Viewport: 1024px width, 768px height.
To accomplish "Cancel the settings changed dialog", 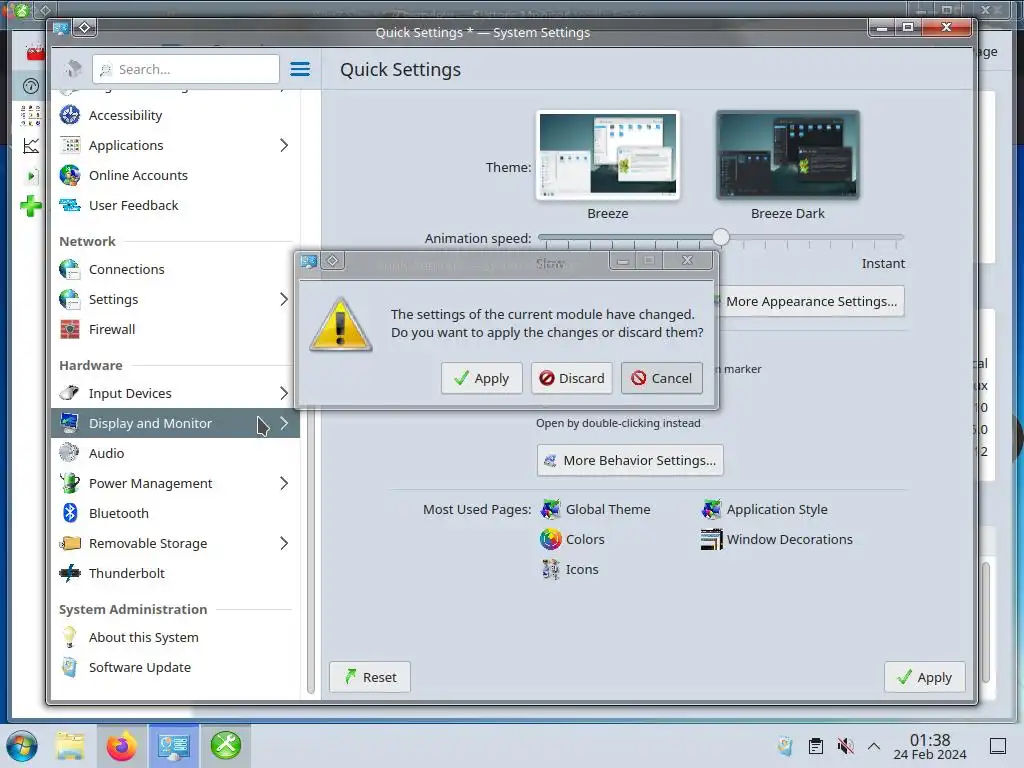I will pyautogui.click(x=662, y=378).
